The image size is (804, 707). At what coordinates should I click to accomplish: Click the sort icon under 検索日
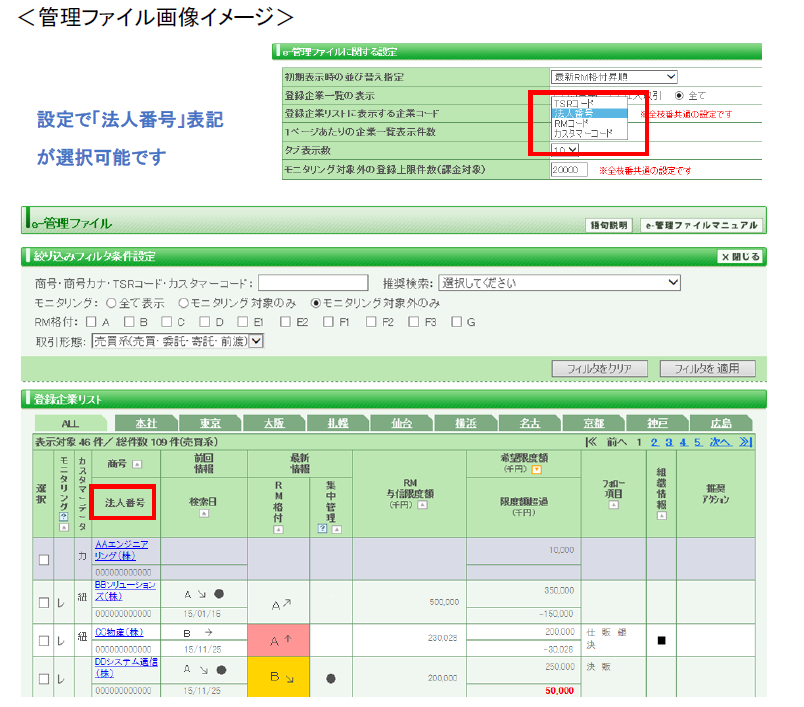coord(204,515)
